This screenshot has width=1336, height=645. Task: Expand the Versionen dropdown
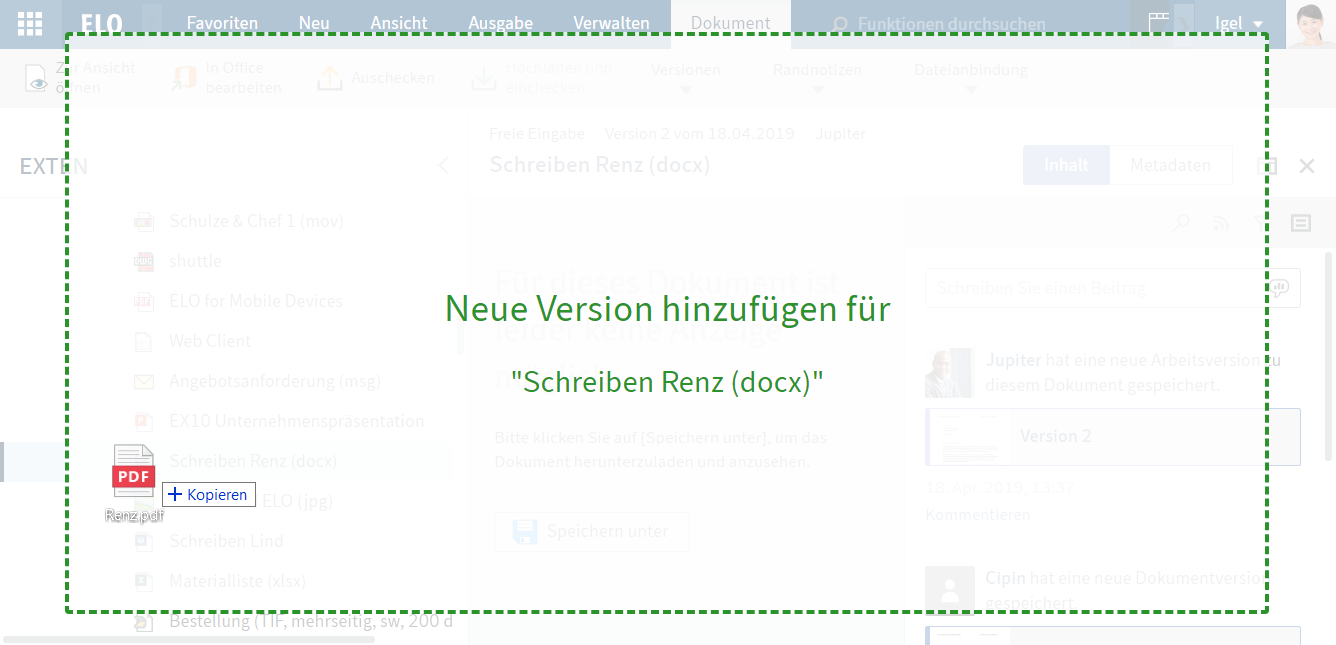pos(685,78)
